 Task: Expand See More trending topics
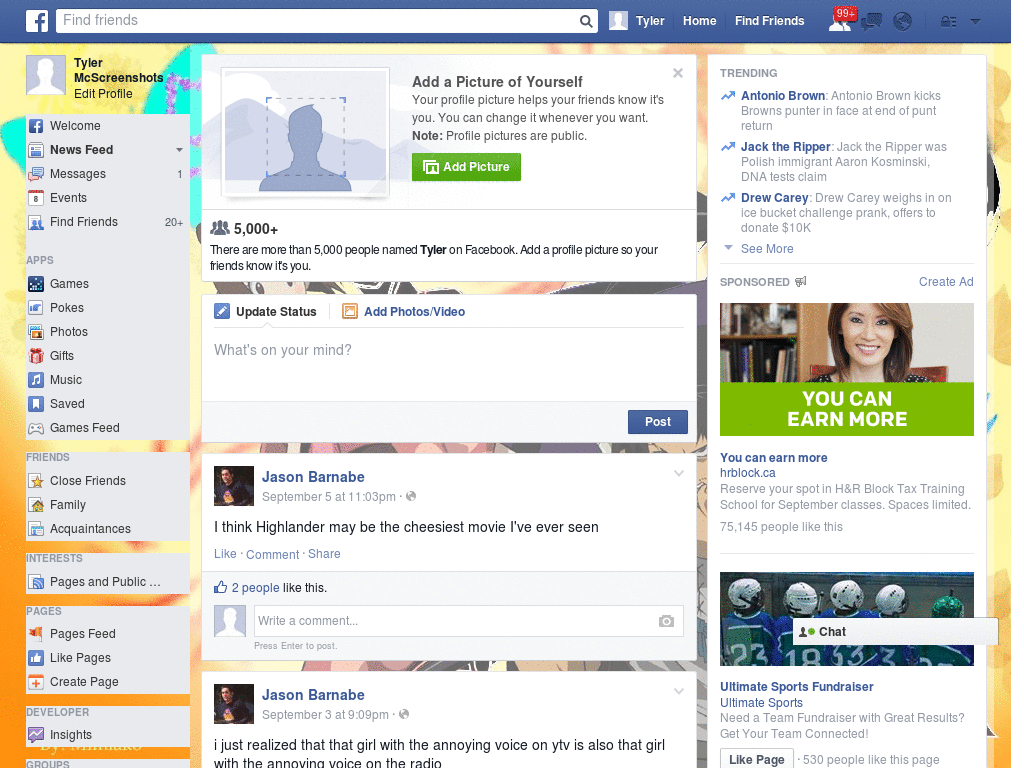pos(767,249)
